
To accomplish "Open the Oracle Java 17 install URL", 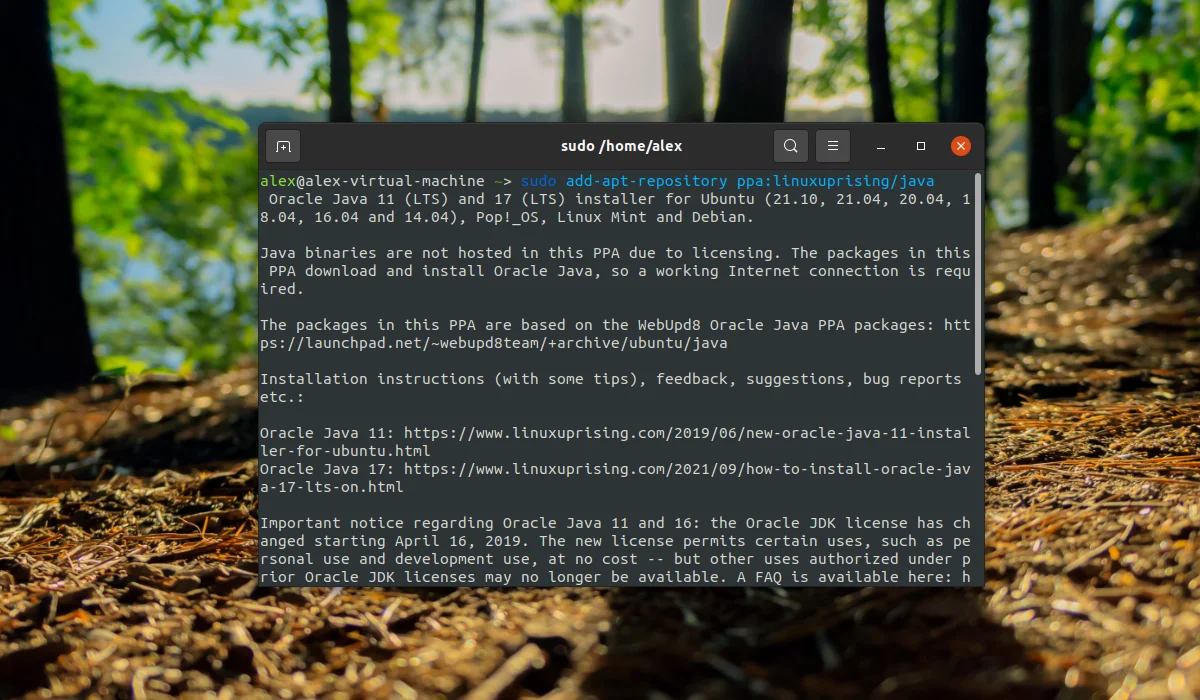I will click(x=615, y=478).
